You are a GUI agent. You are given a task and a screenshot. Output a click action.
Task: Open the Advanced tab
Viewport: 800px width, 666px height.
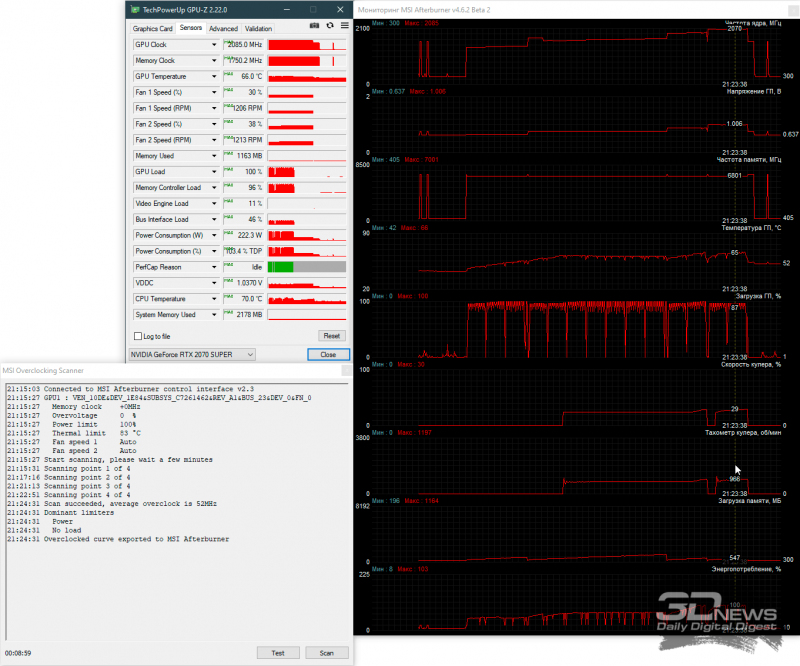click(223, 29)
